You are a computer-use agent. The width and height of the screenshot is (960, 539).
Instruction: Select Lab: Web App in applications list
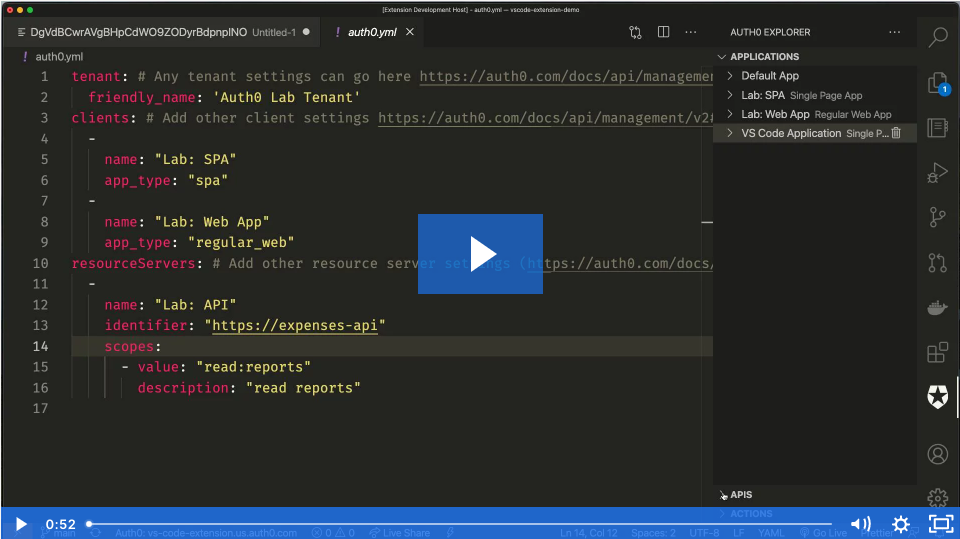tap(775, 114)
